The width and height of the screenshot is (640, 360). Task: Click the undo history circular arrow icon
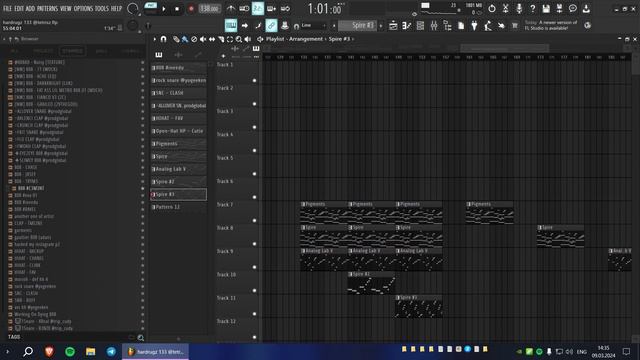[492, 8]
